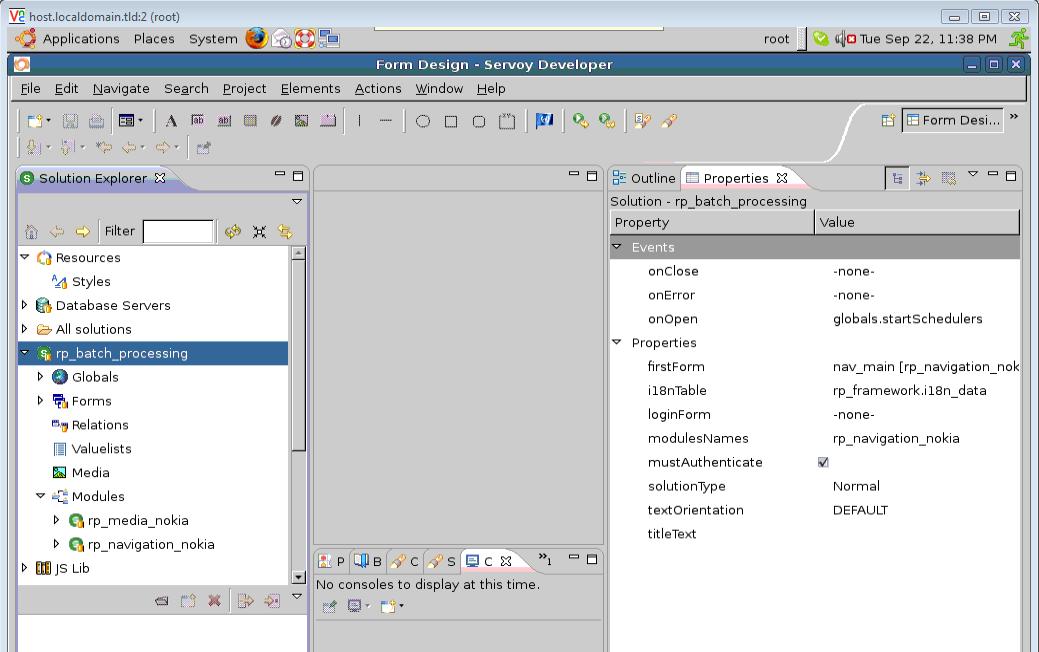This screenshot has width=1039, height=652.
Task: Click the red X delete icon below tree
Action: (x=214, y=600)
